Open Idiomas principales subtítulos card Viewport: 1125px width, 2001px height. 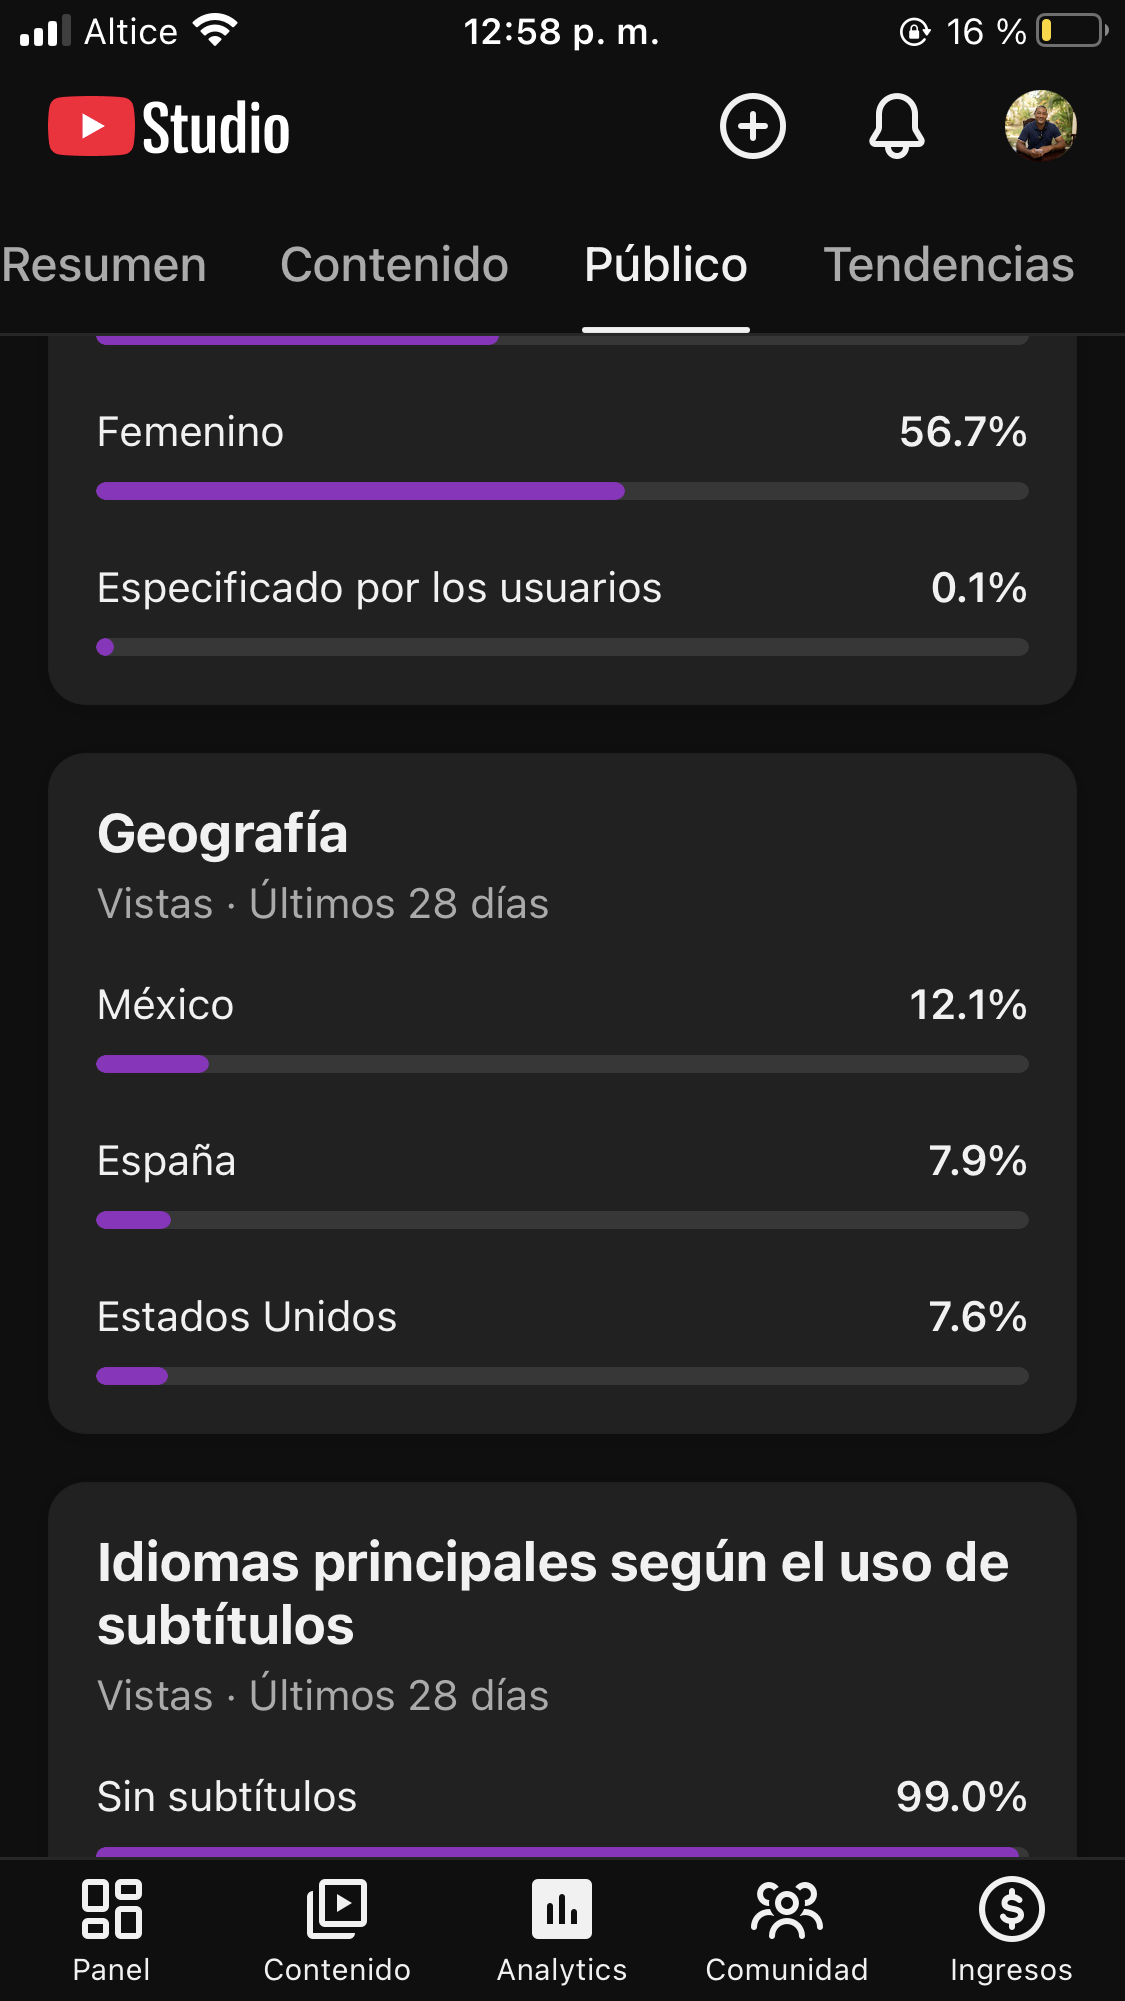(553, 1593)
